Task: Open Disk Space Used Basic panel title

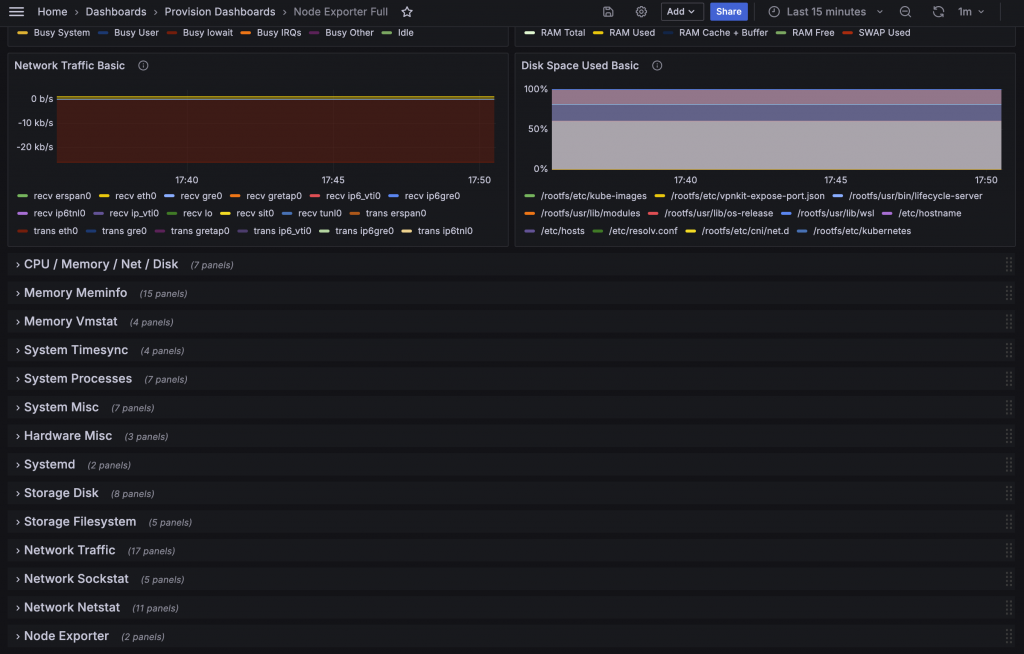Action: coord(580,65)
